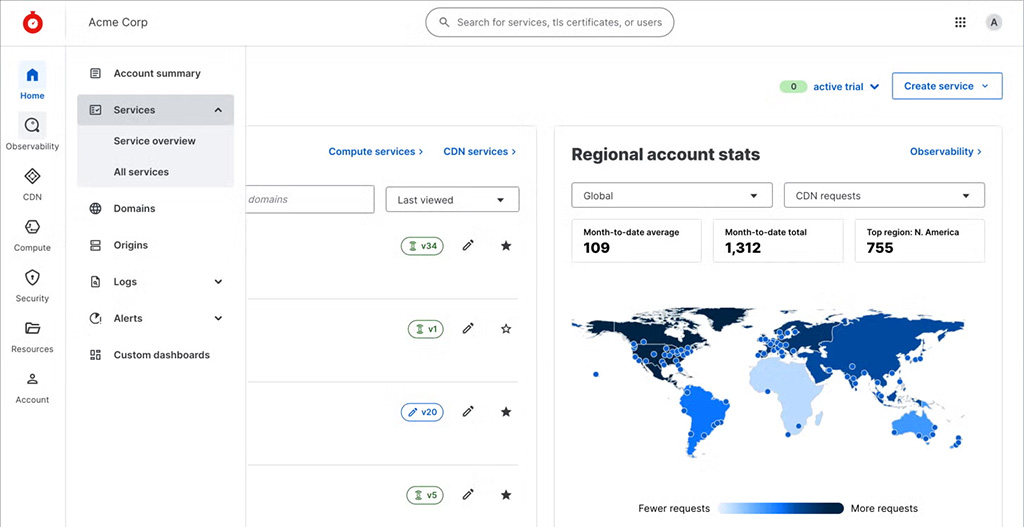Open the Last viewed sort dropdown
The height and width of the screenshot is (527, 1024).
453,200
